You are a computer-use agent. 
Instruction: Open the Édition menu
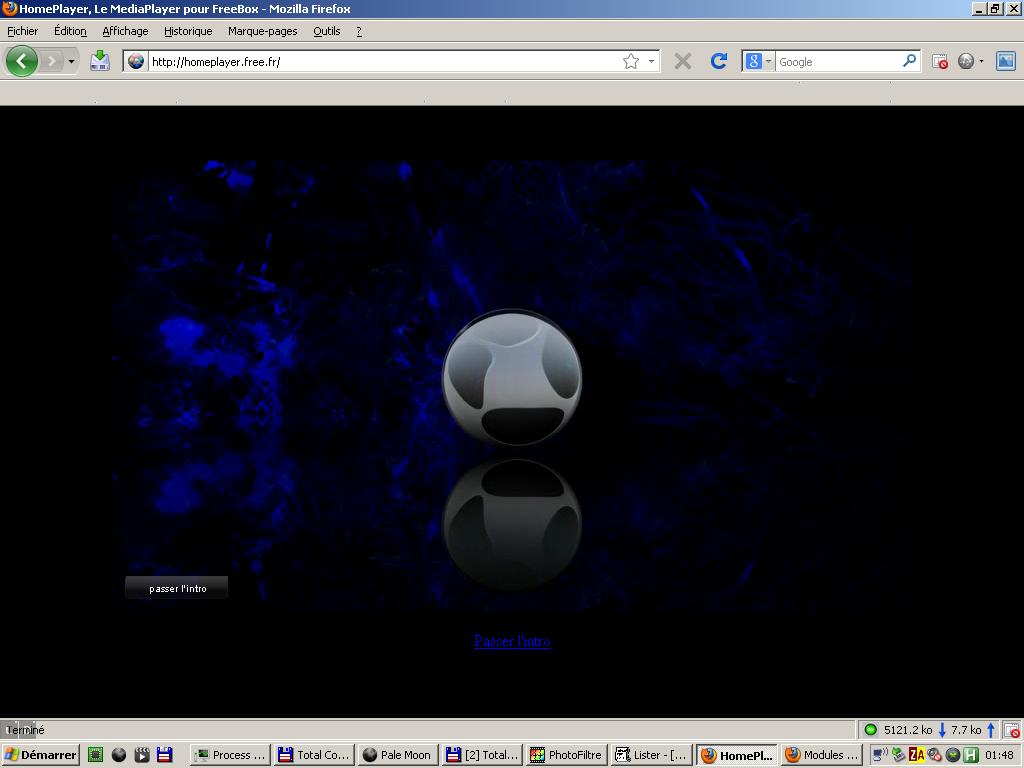point(70,31)
